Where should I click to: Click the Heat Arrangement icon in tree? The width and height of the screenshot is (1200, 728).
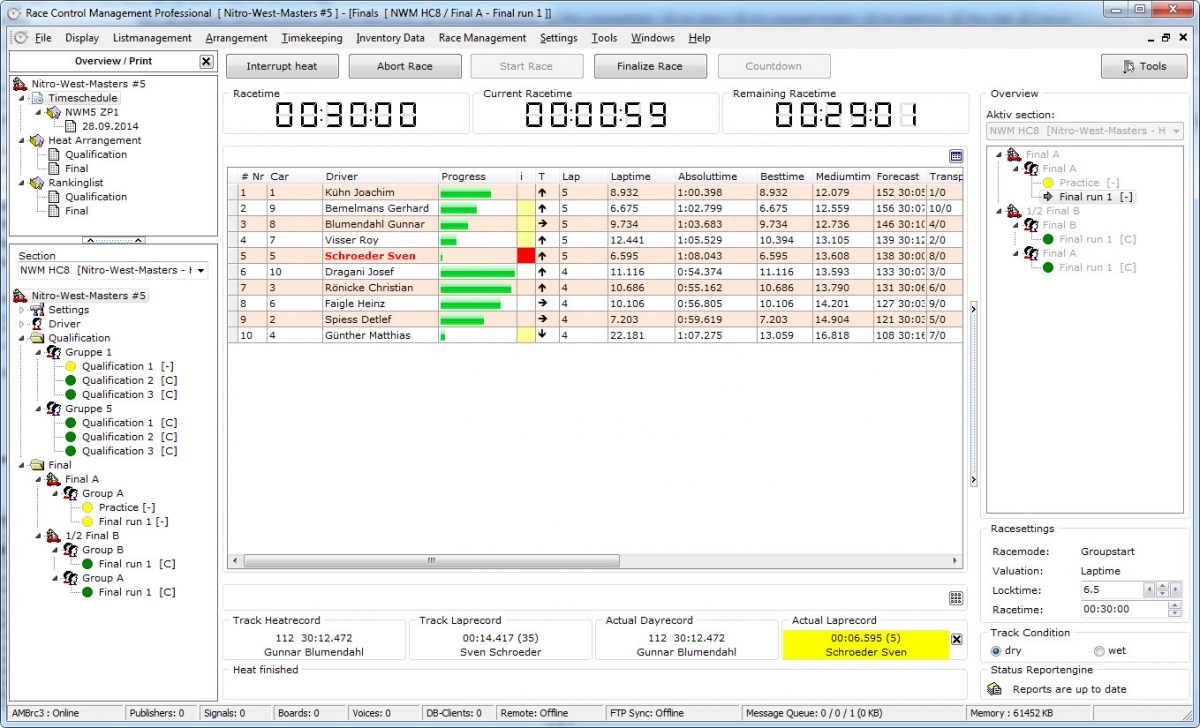[38, 141]
